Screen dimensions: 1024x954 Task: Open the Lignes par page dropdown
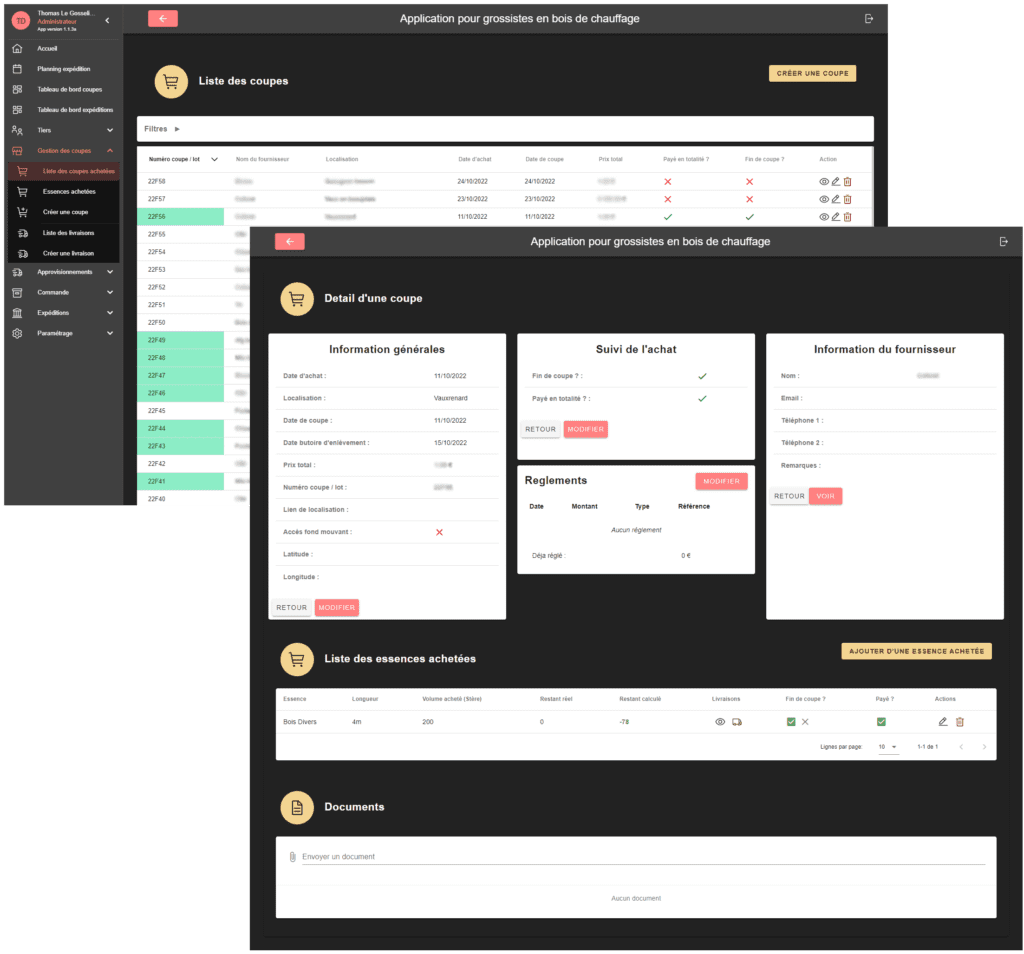(888, 747)
